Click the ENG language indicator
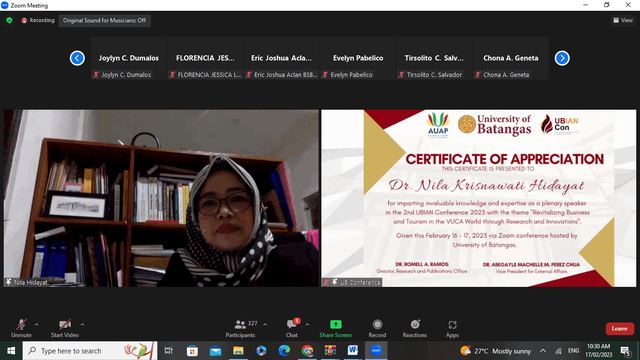The image size is (640, 360). click(x=573, y=351)
